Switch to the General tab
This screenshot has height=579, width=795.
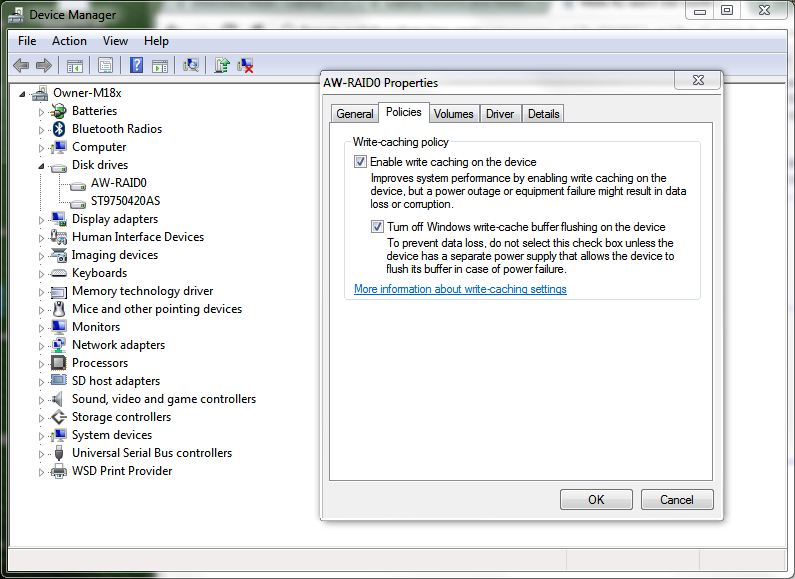[354, 114]
